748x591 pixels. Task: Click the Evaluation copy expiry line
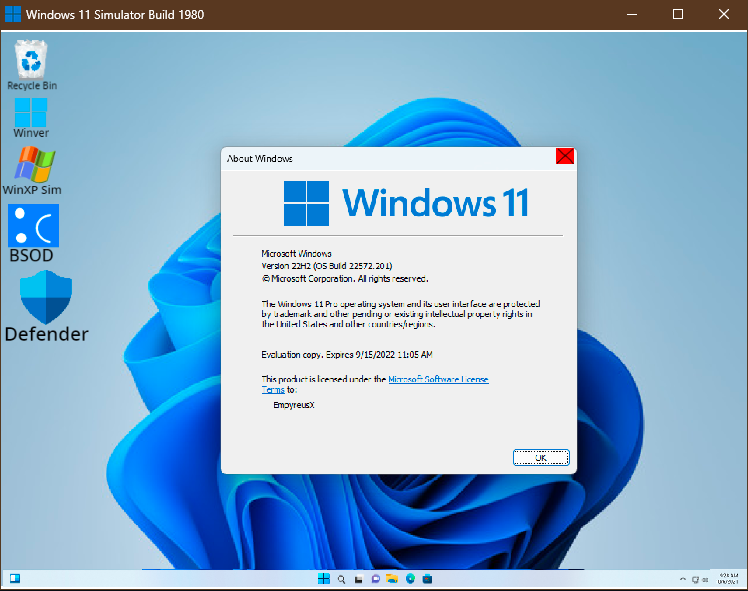click(x=347, y=354)
